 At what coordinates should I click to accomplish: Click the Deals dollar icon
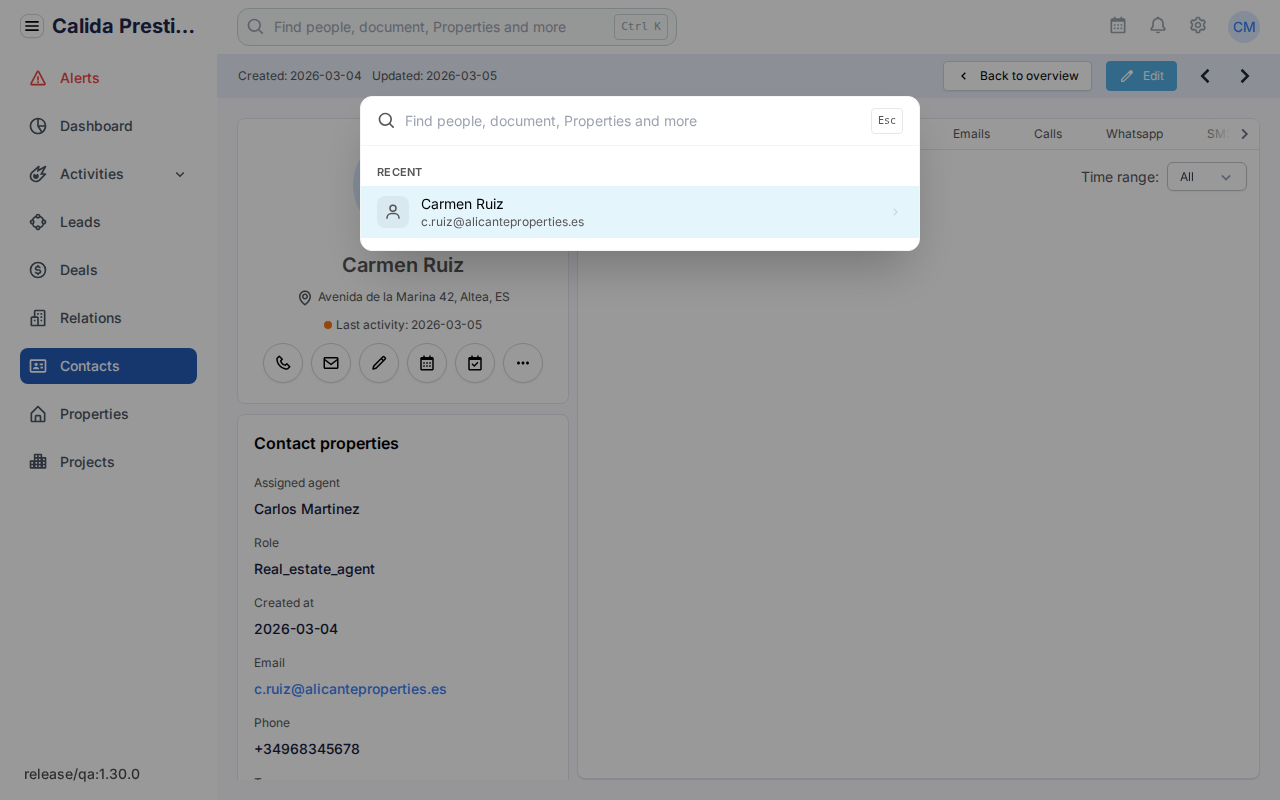pos(38,270)
